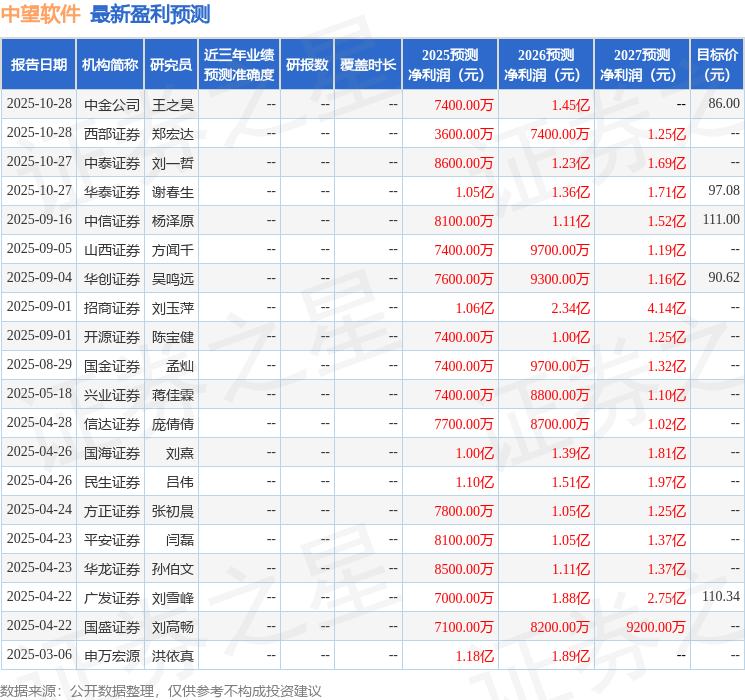Click the 2026预测净利润 column header

[x=546, y=65]
